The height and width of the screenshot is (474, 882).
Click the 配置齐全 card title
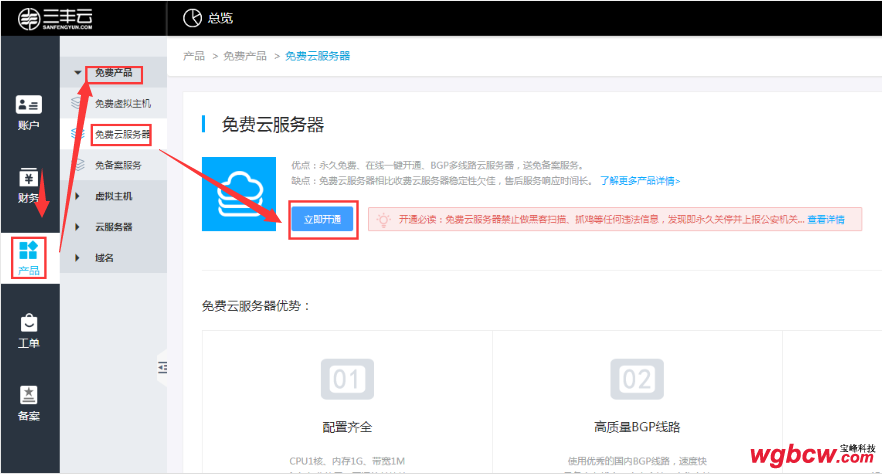[x=347, y=427]
